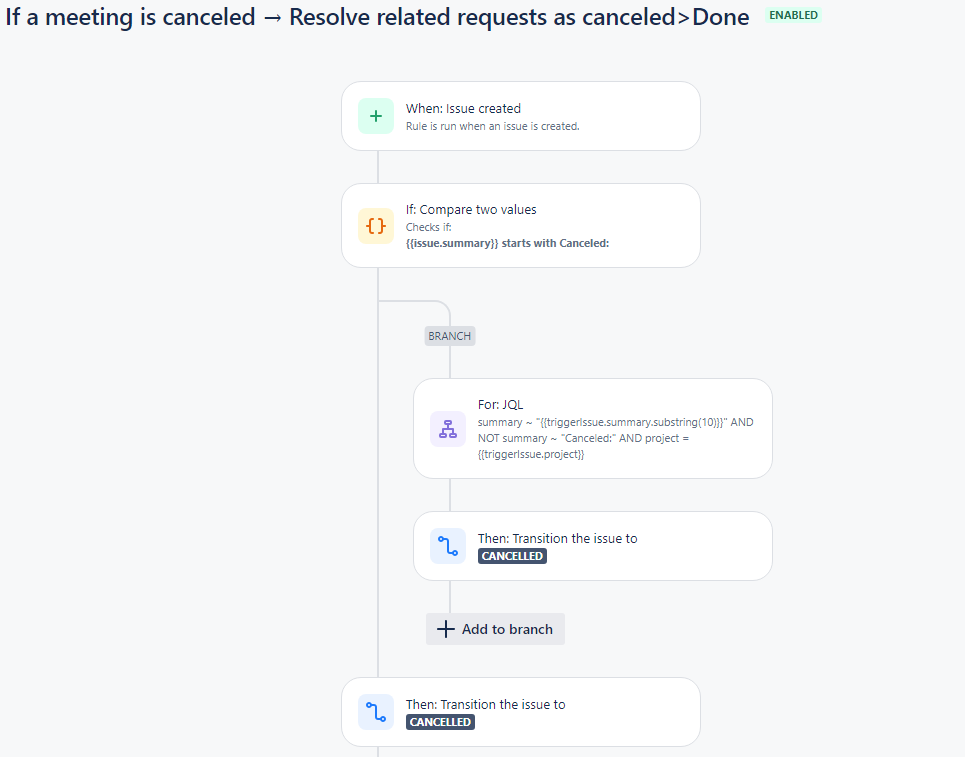Click the plus icon in Add to branch

click(445, 629)
